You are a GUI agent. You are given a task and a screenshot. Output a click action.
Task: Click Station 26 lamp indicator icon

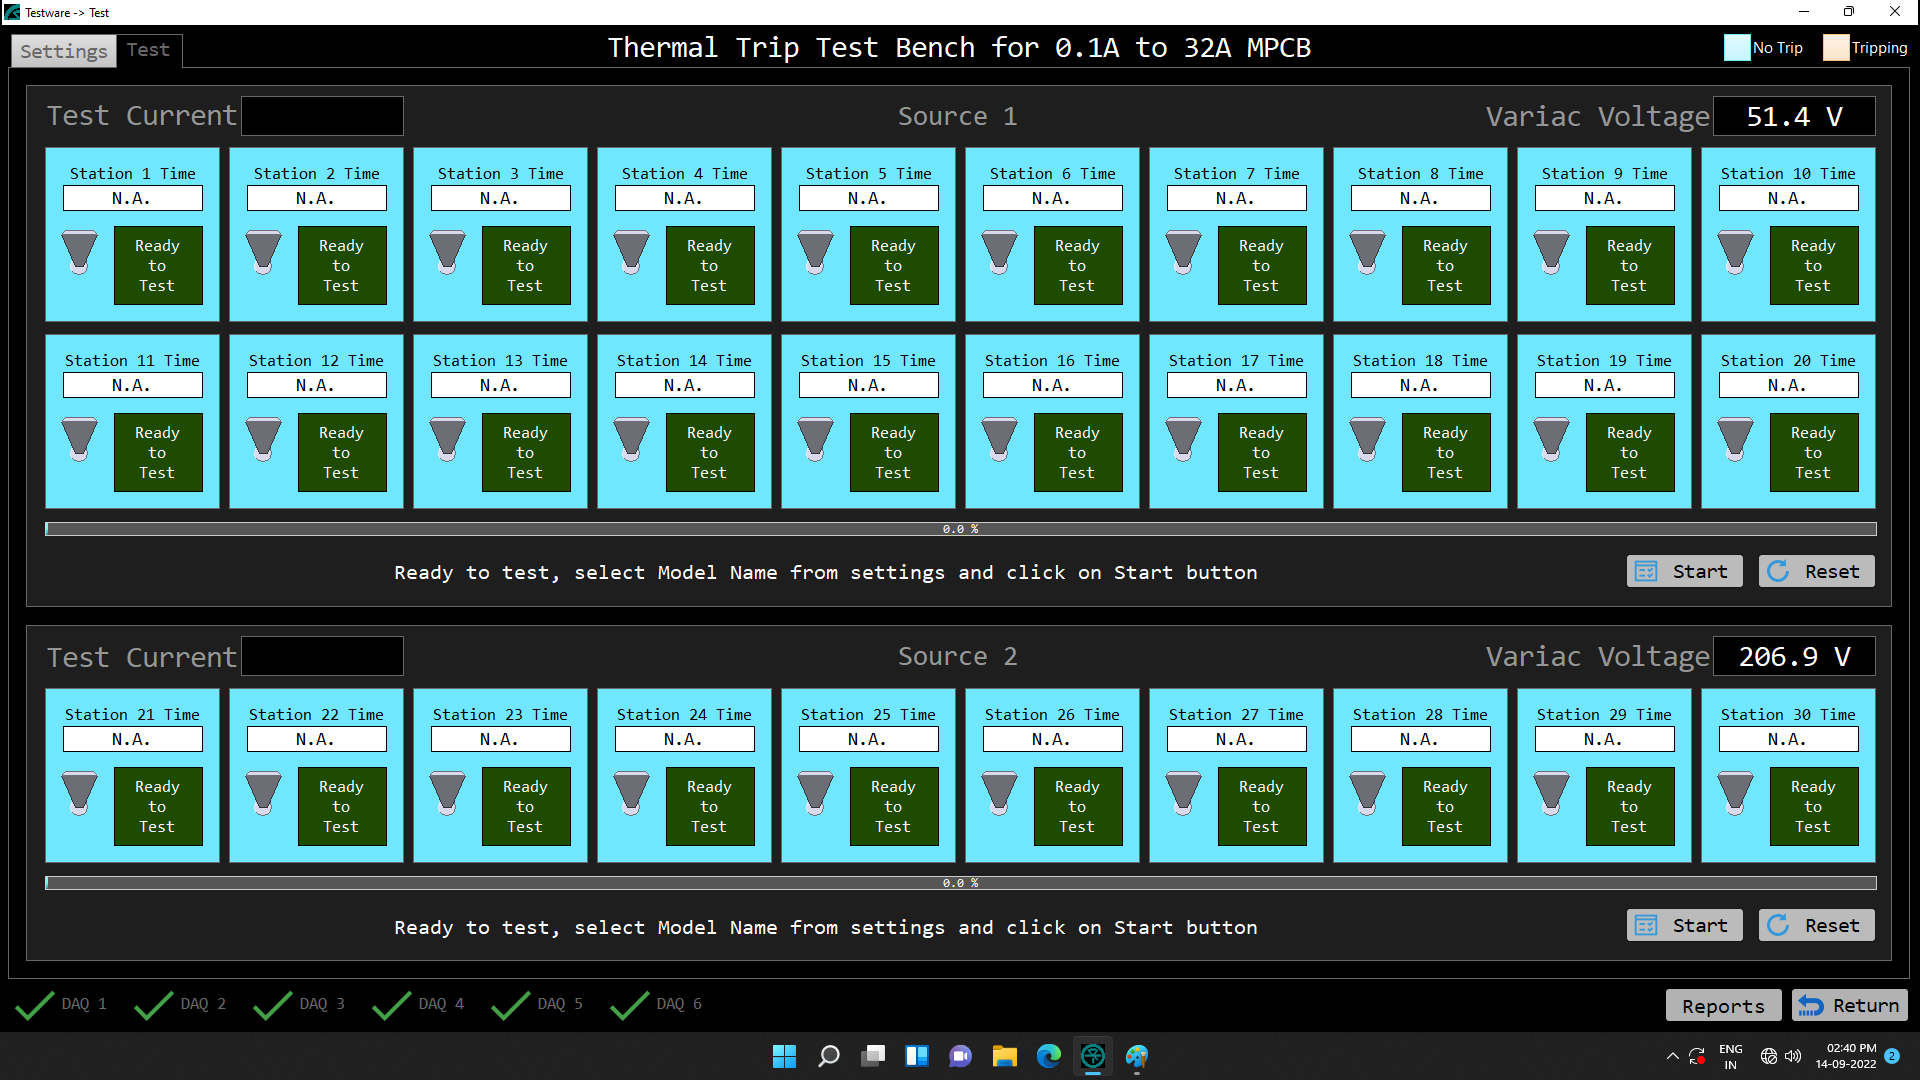pos(999,793)
